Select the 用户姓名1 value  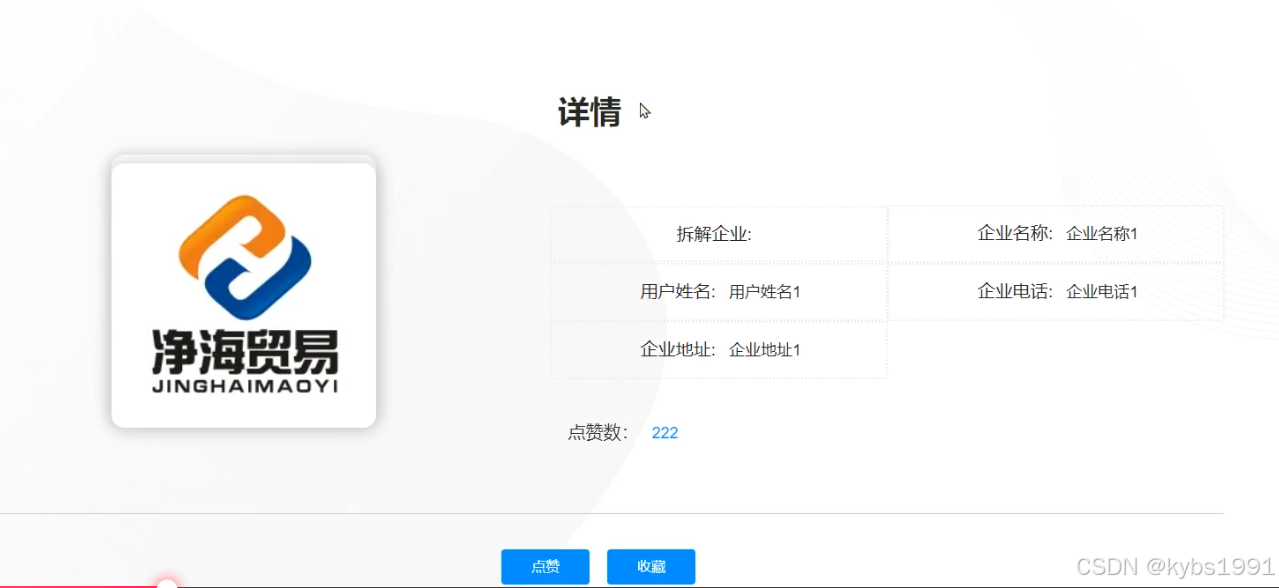click(x=765, y=292)
